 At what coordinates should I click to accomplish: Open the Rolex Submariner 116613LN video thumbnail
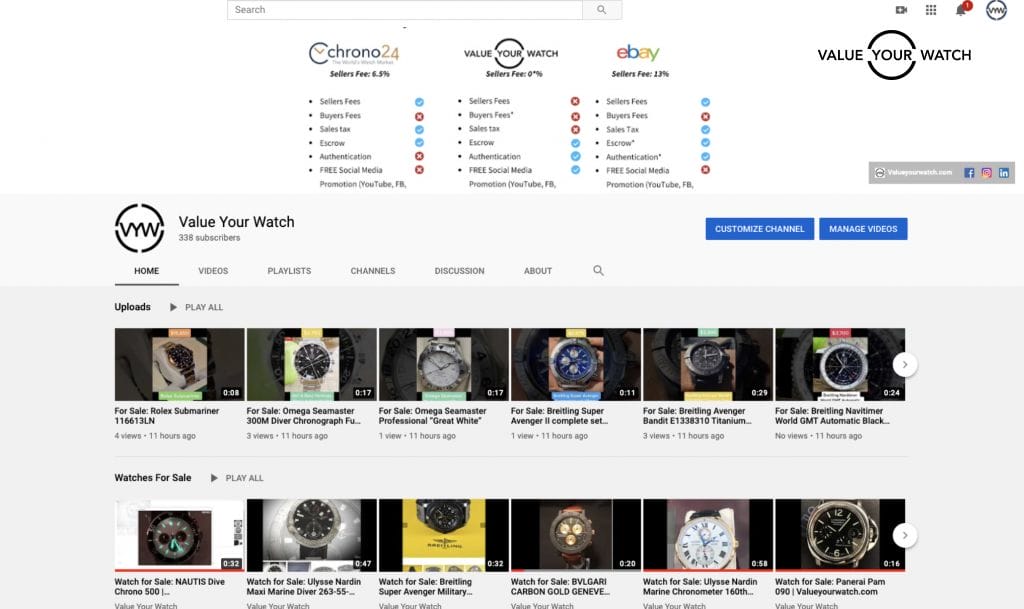click(x=179, y=364)
